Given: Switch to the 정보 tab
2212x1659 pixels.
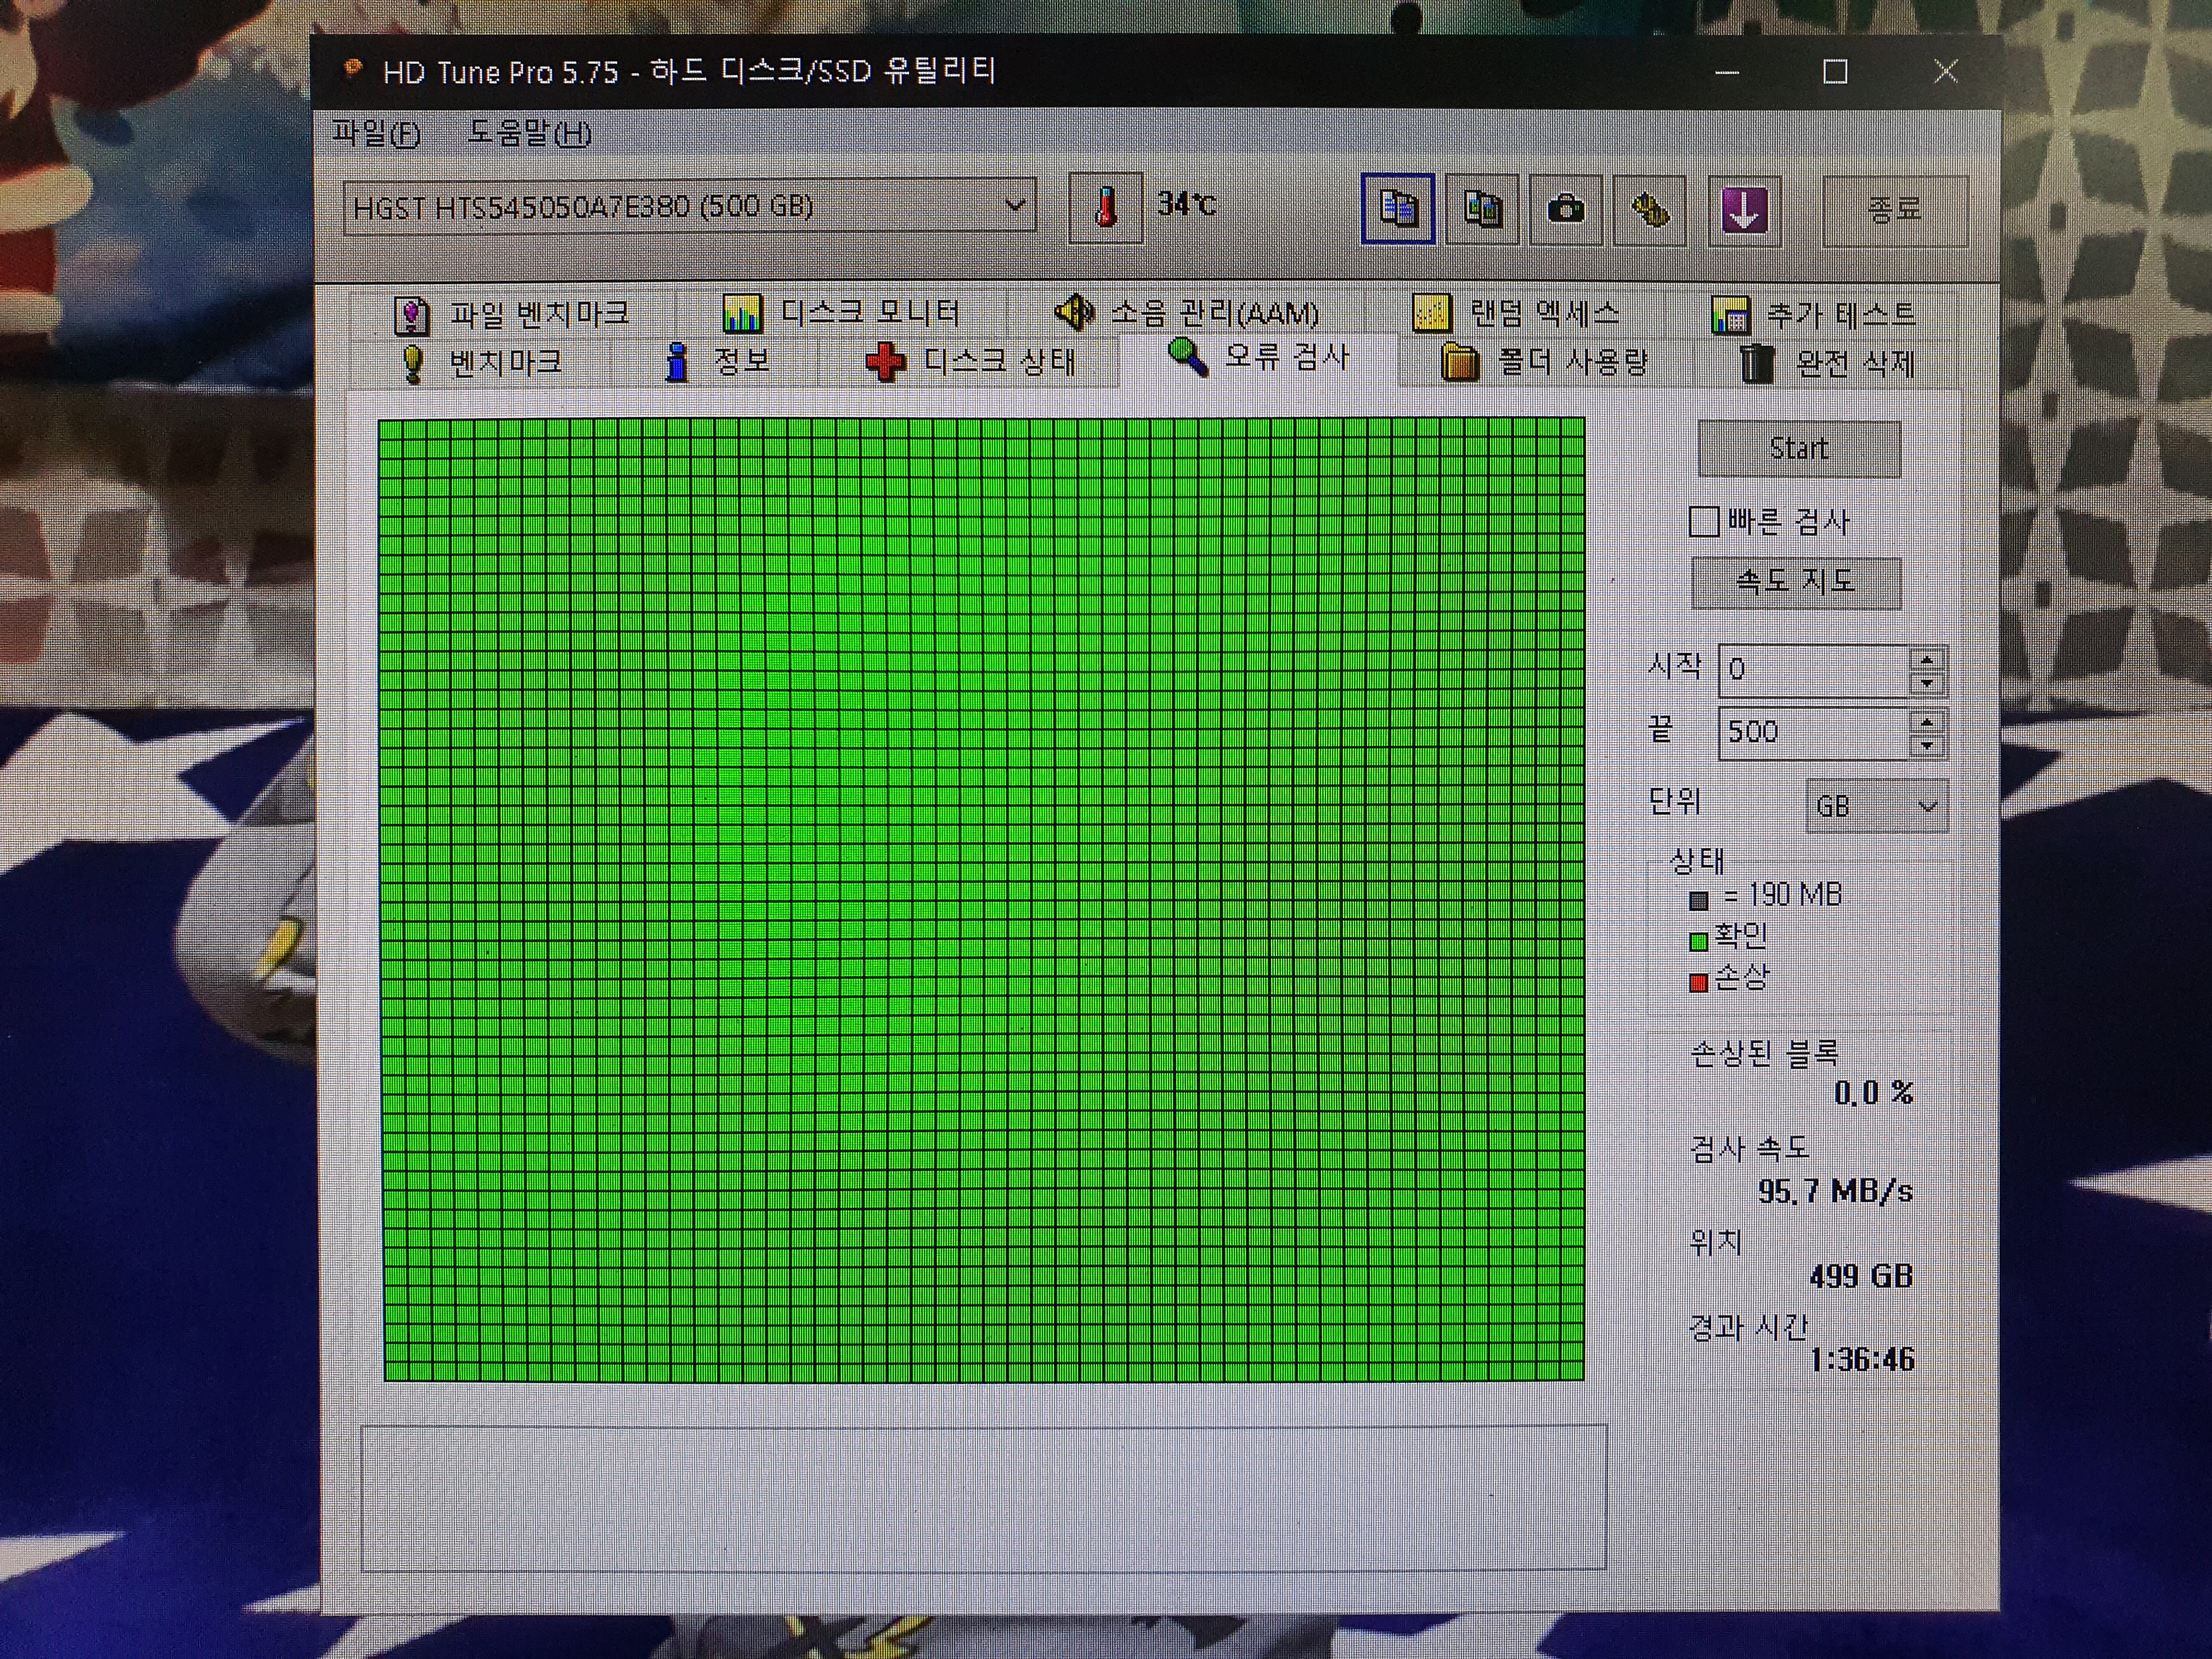Looking at the screenshot, I should point(717,362).
